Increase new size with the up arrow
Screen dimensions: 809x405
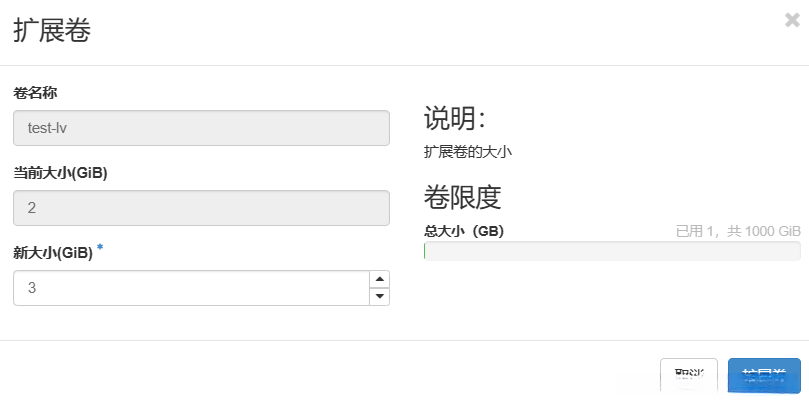pos(379,279)
